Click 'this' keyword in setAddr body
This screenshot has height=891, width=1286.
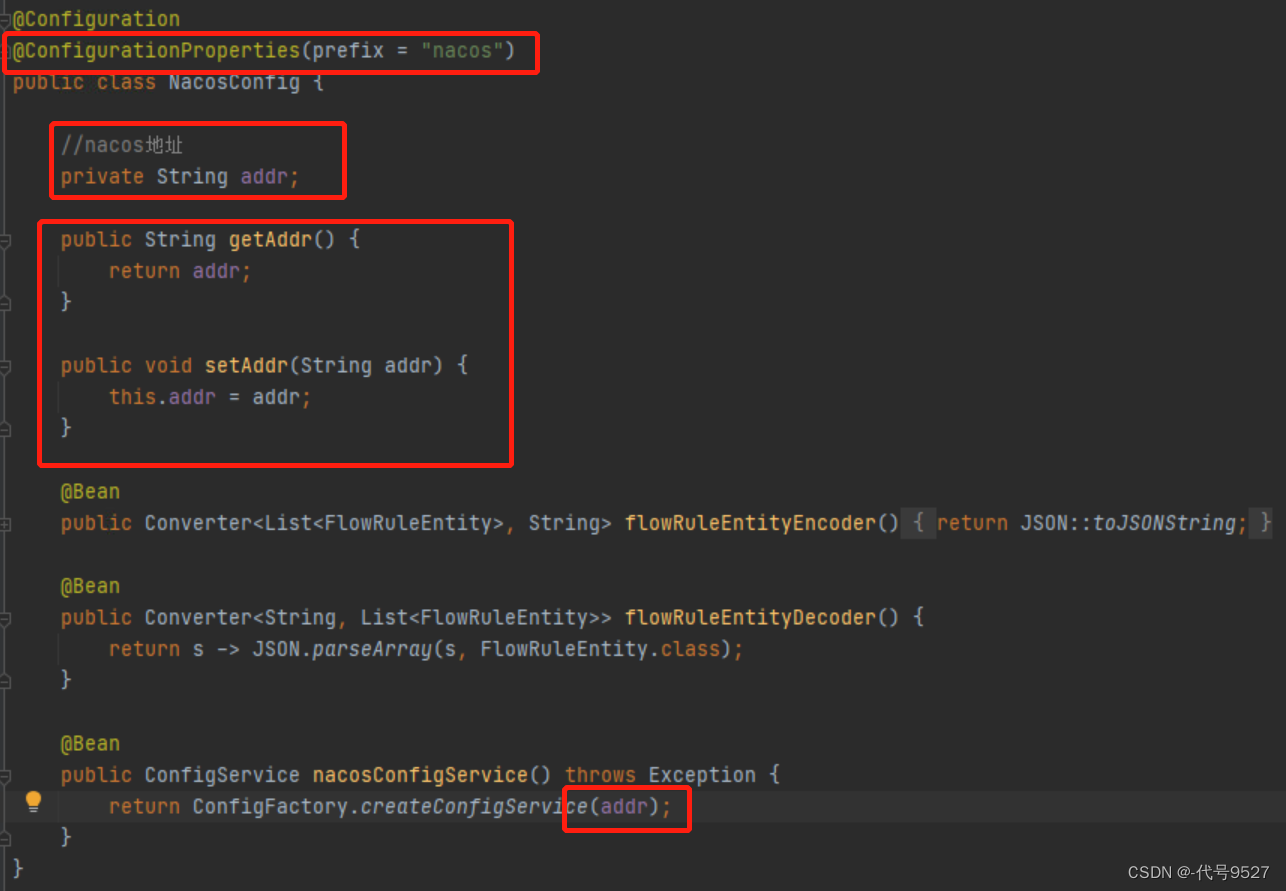[x=132, y=397]
